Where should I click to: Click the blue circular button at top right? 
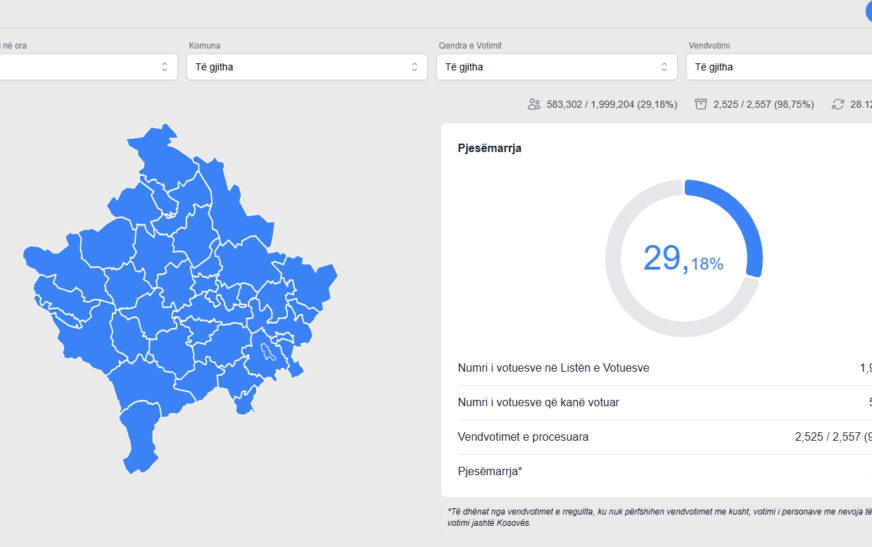point(866,11)
